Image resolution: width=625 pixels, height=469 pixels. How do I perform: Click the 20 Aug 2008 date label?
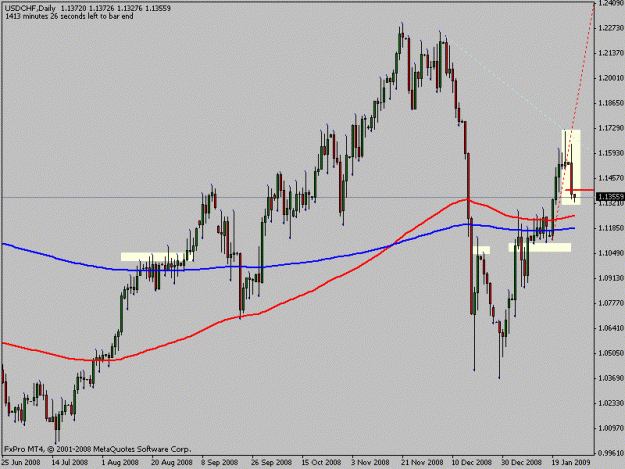[172, 463]
